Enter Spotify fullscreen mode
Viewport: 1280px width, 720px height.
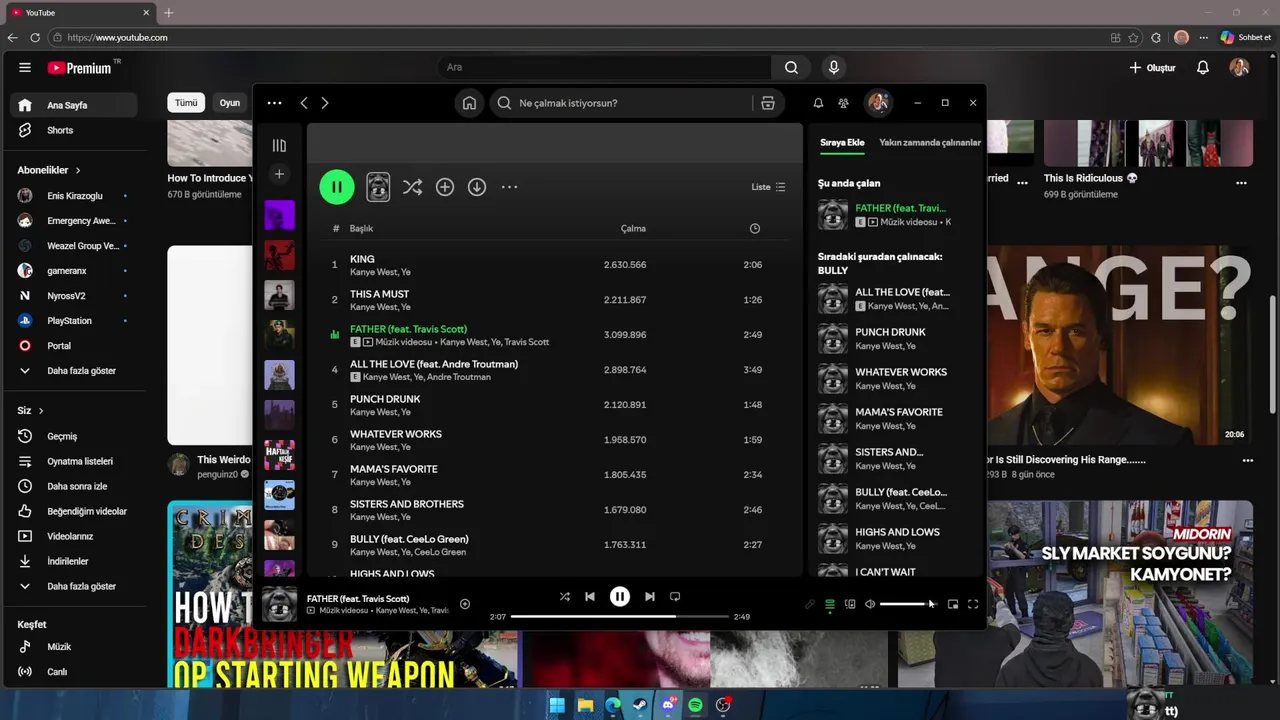973,604
